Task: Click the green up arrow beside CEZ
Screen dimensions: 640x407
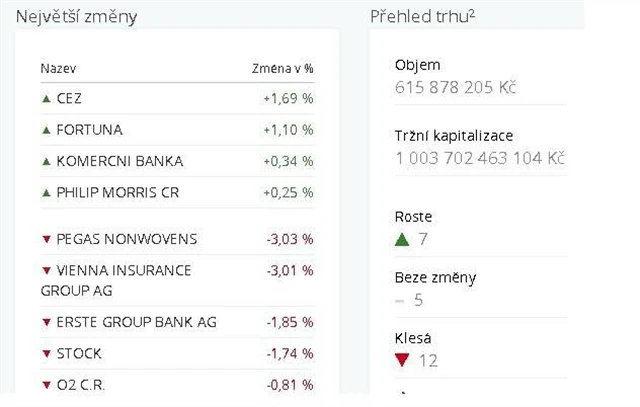Action: click(45, 99)
